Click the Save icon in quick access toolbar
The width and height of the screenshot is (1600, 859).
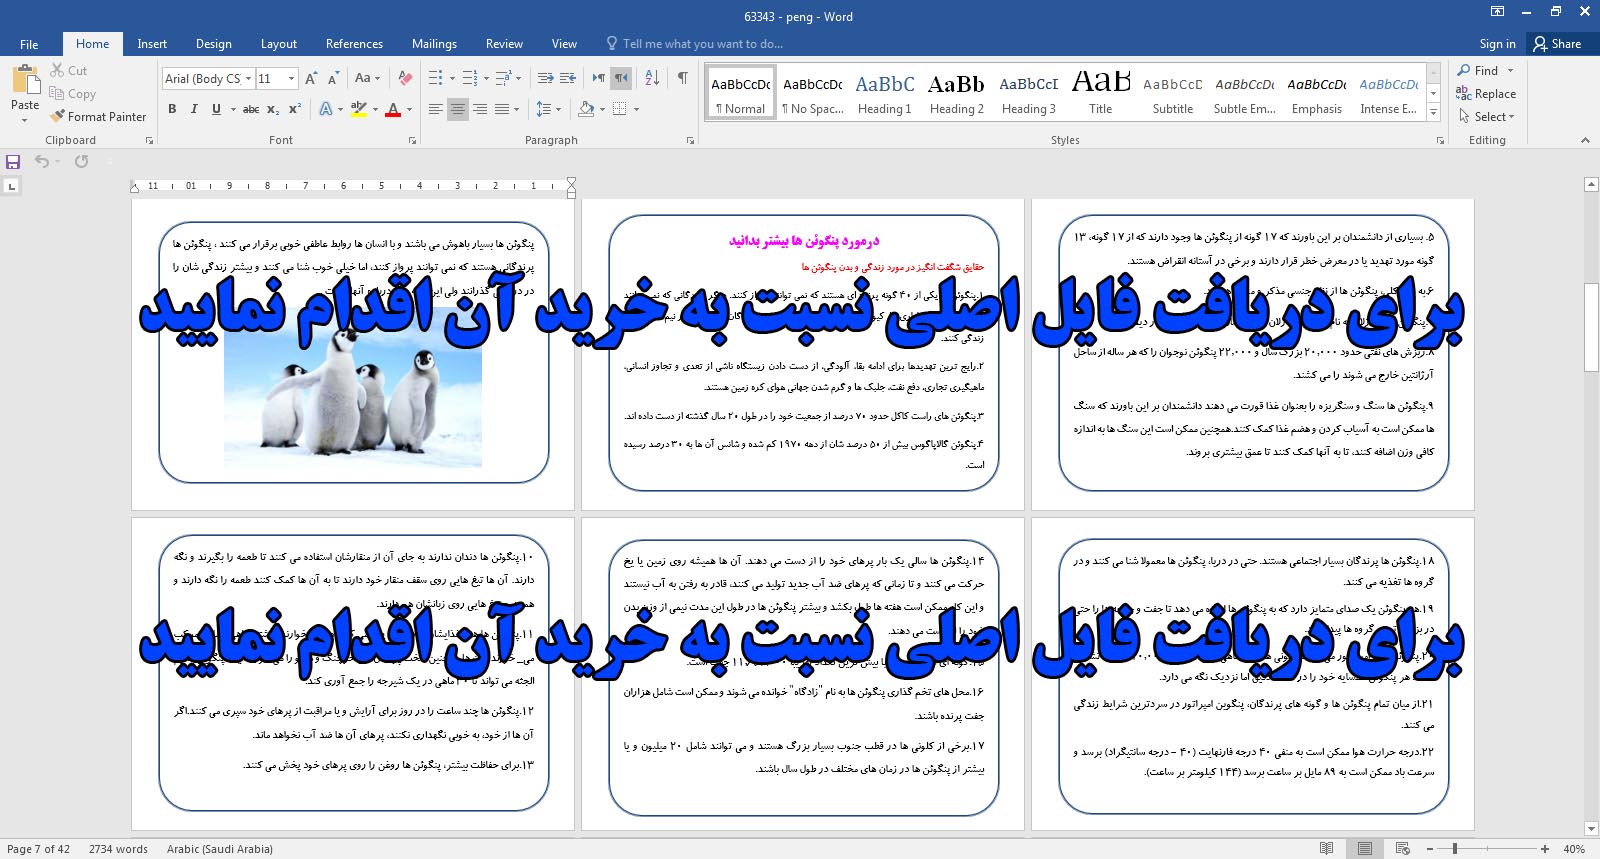tap(13, 162)
